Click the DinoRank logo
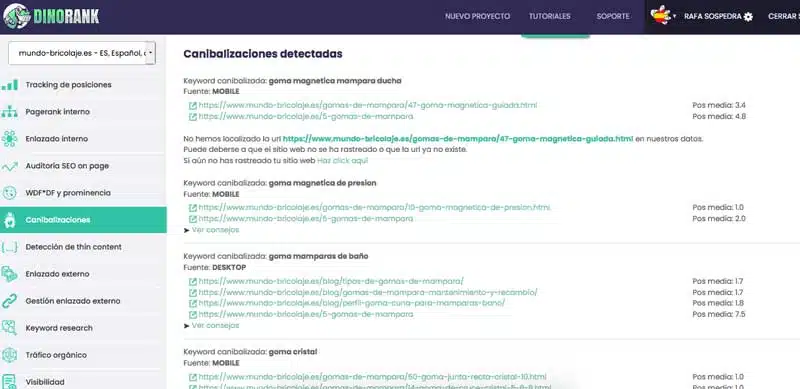Image resolution: width=800 pixels, height=389 pixels. 51,16
